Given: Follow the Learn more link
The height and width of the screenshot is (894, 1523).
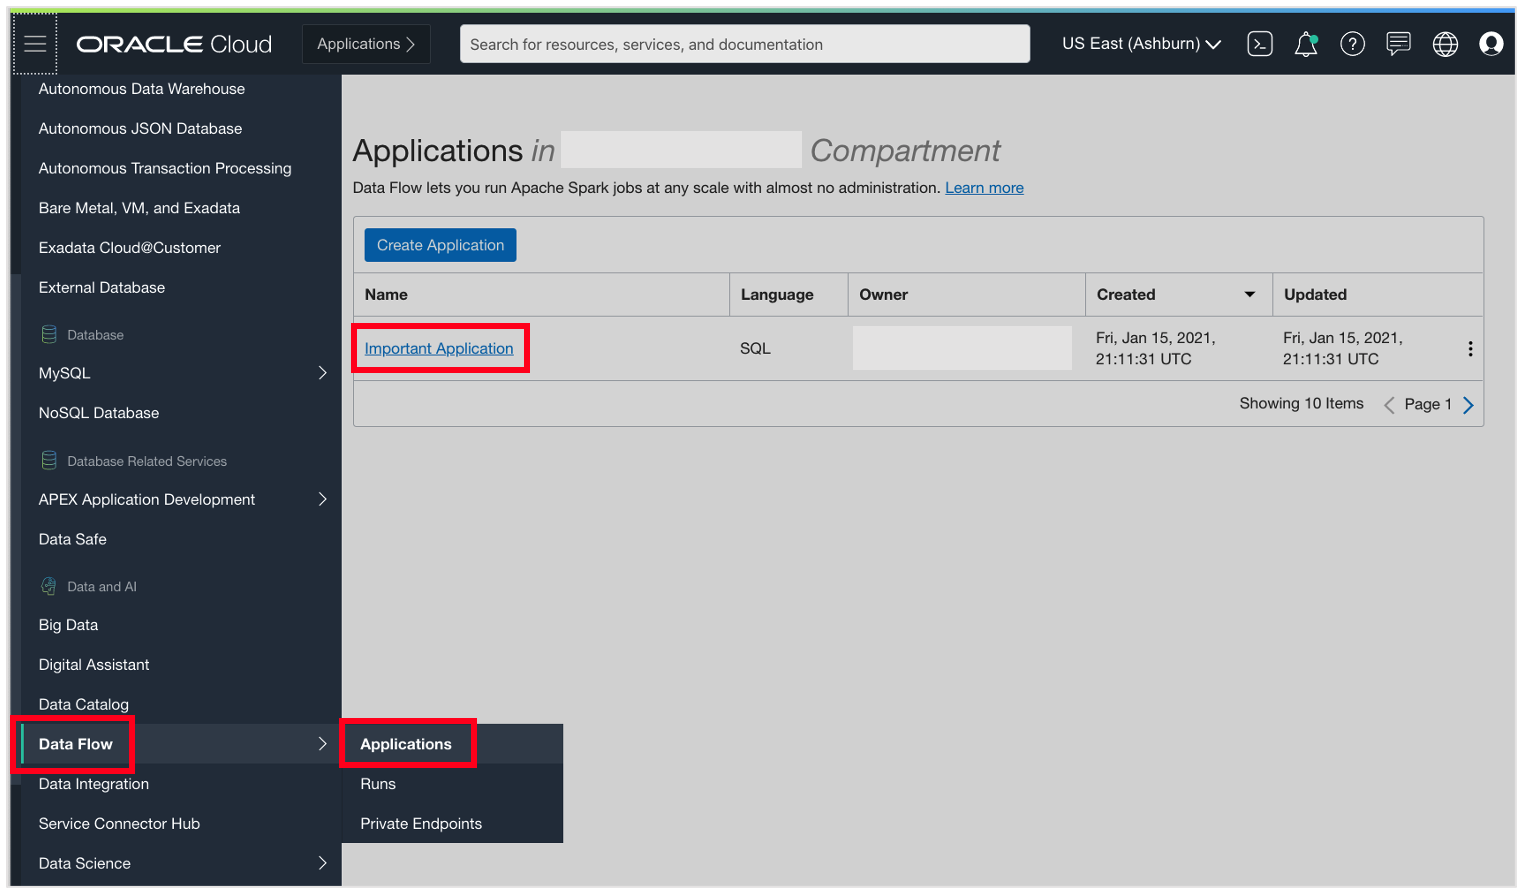Looking at the screenshot, I should coord(984,188).
